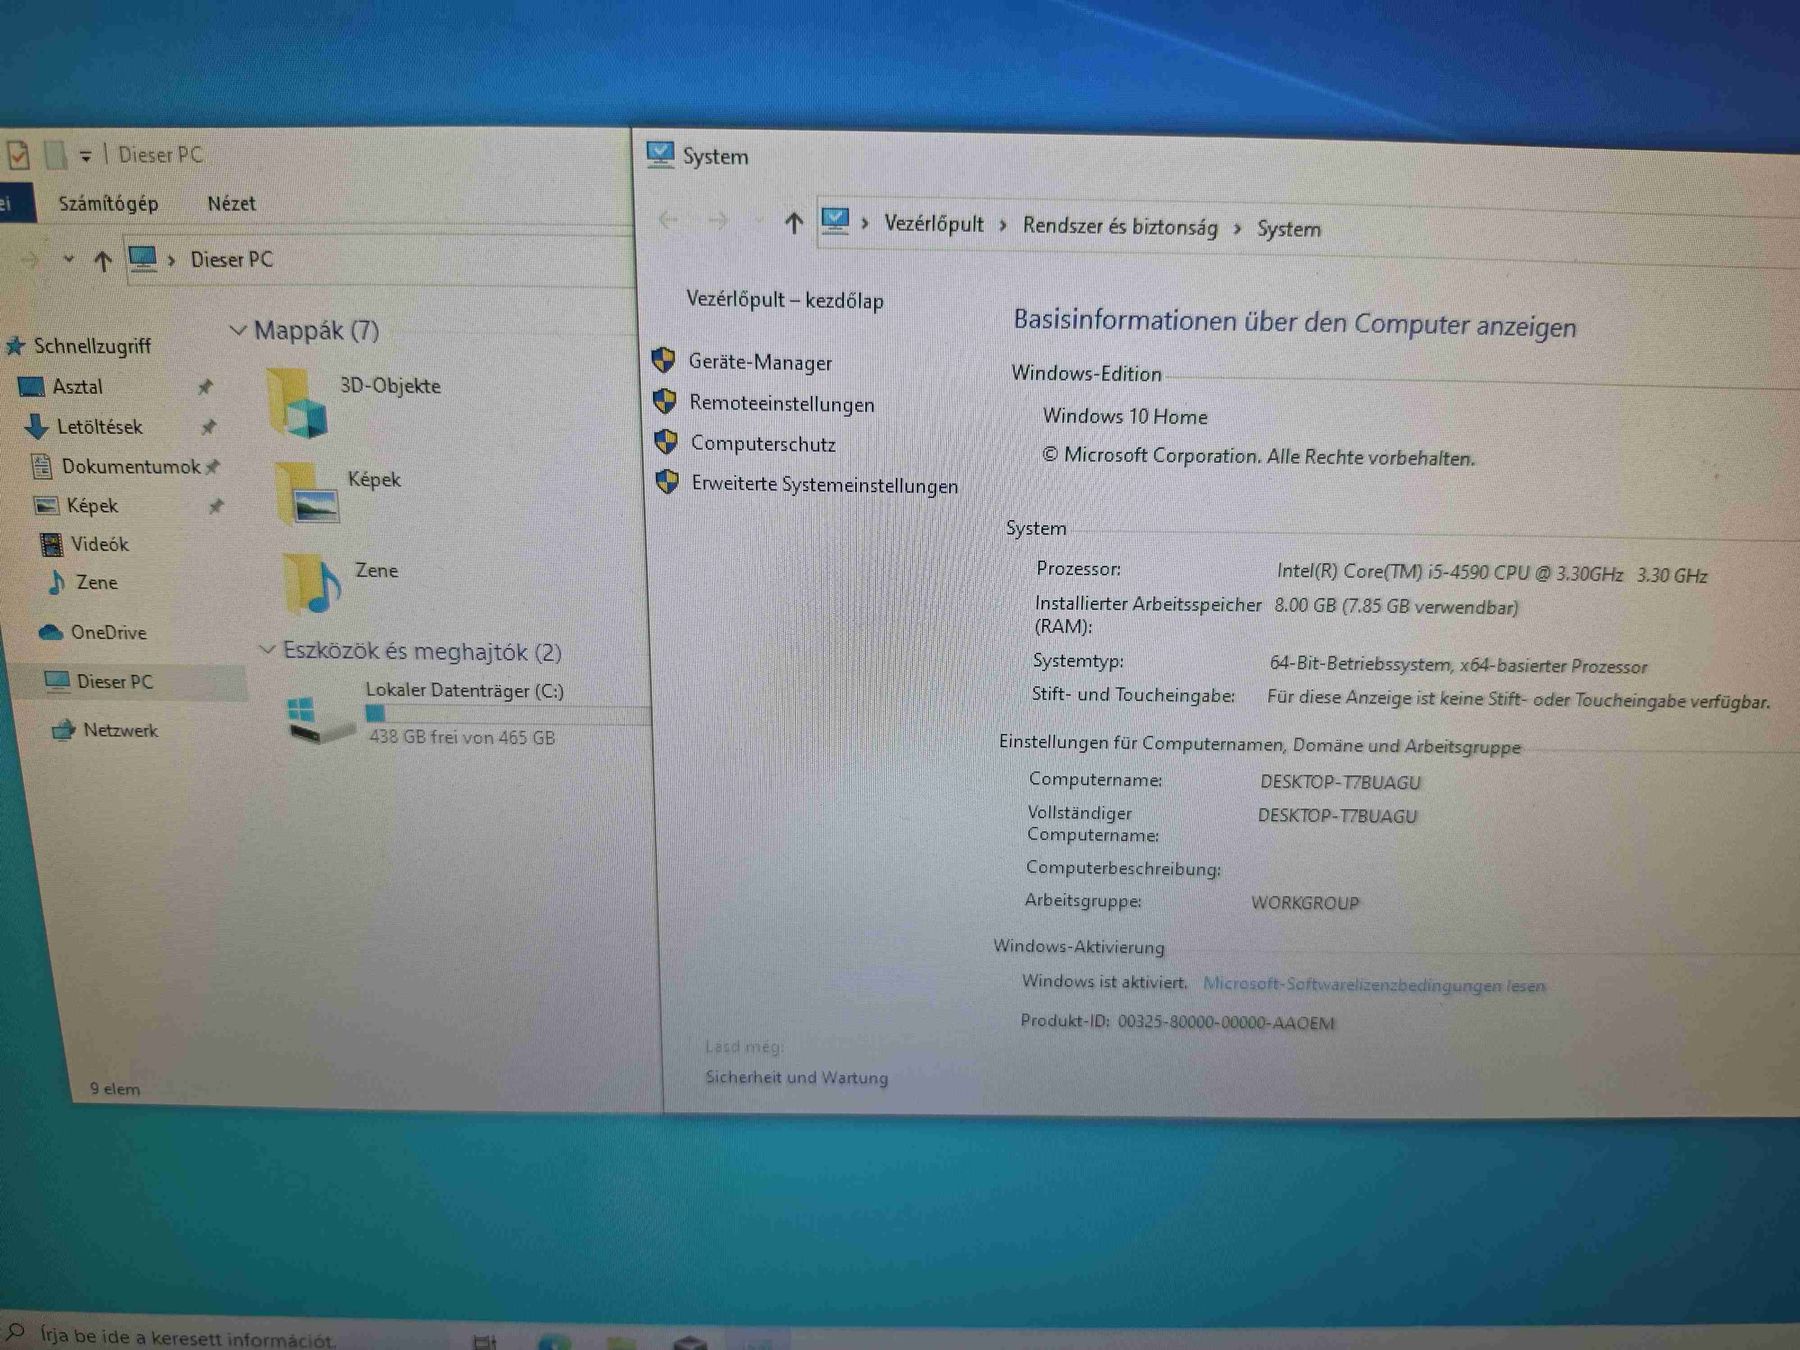1800x1350 pixels.
Task: Open quick access toolbar customize dropdown
Action: tap(86, 156)
